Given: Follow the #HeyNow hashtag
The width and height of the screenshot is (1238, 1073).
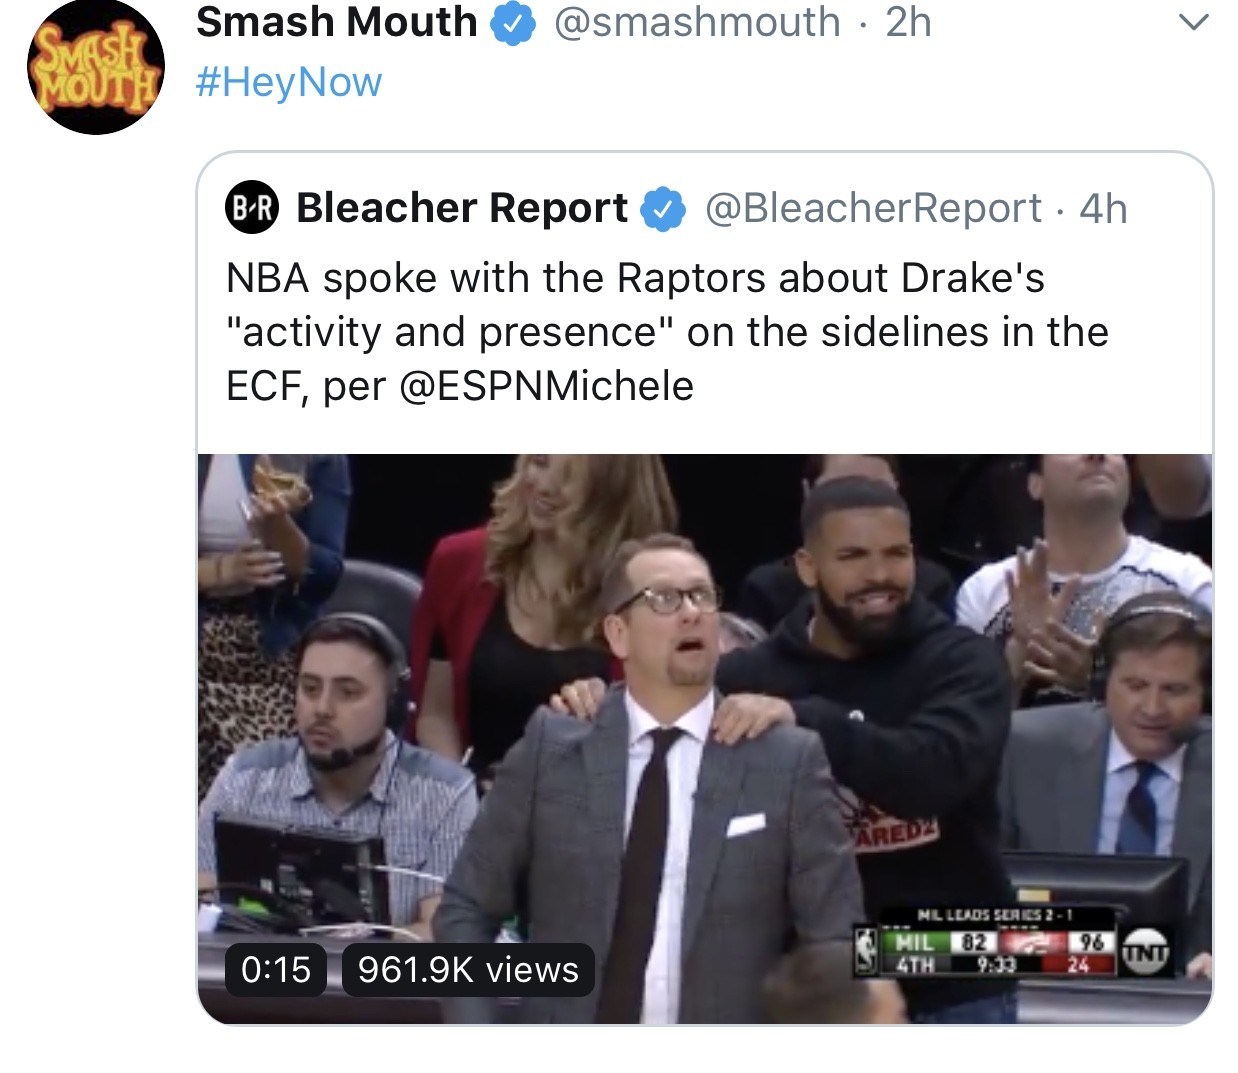Looking at the screenshot, I should pos(289,82).
